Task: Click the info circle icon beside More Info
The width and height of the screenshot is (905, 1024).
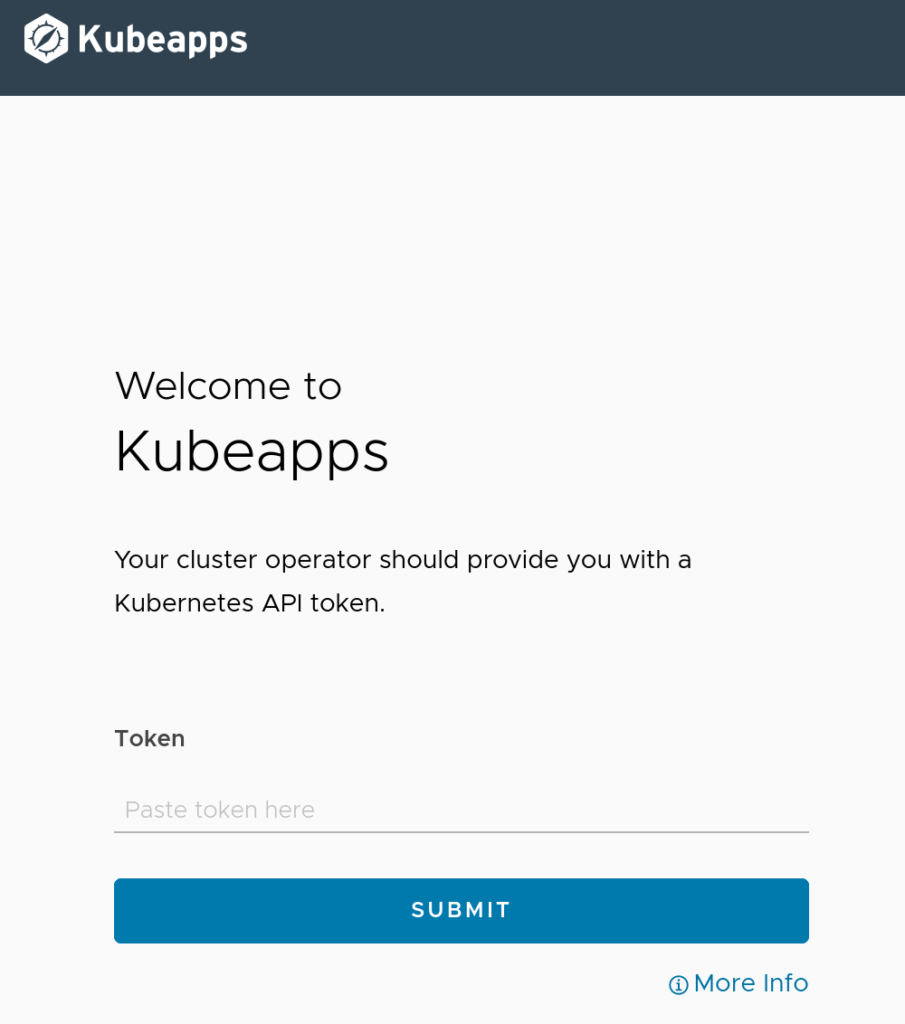Action: point(678,984)
